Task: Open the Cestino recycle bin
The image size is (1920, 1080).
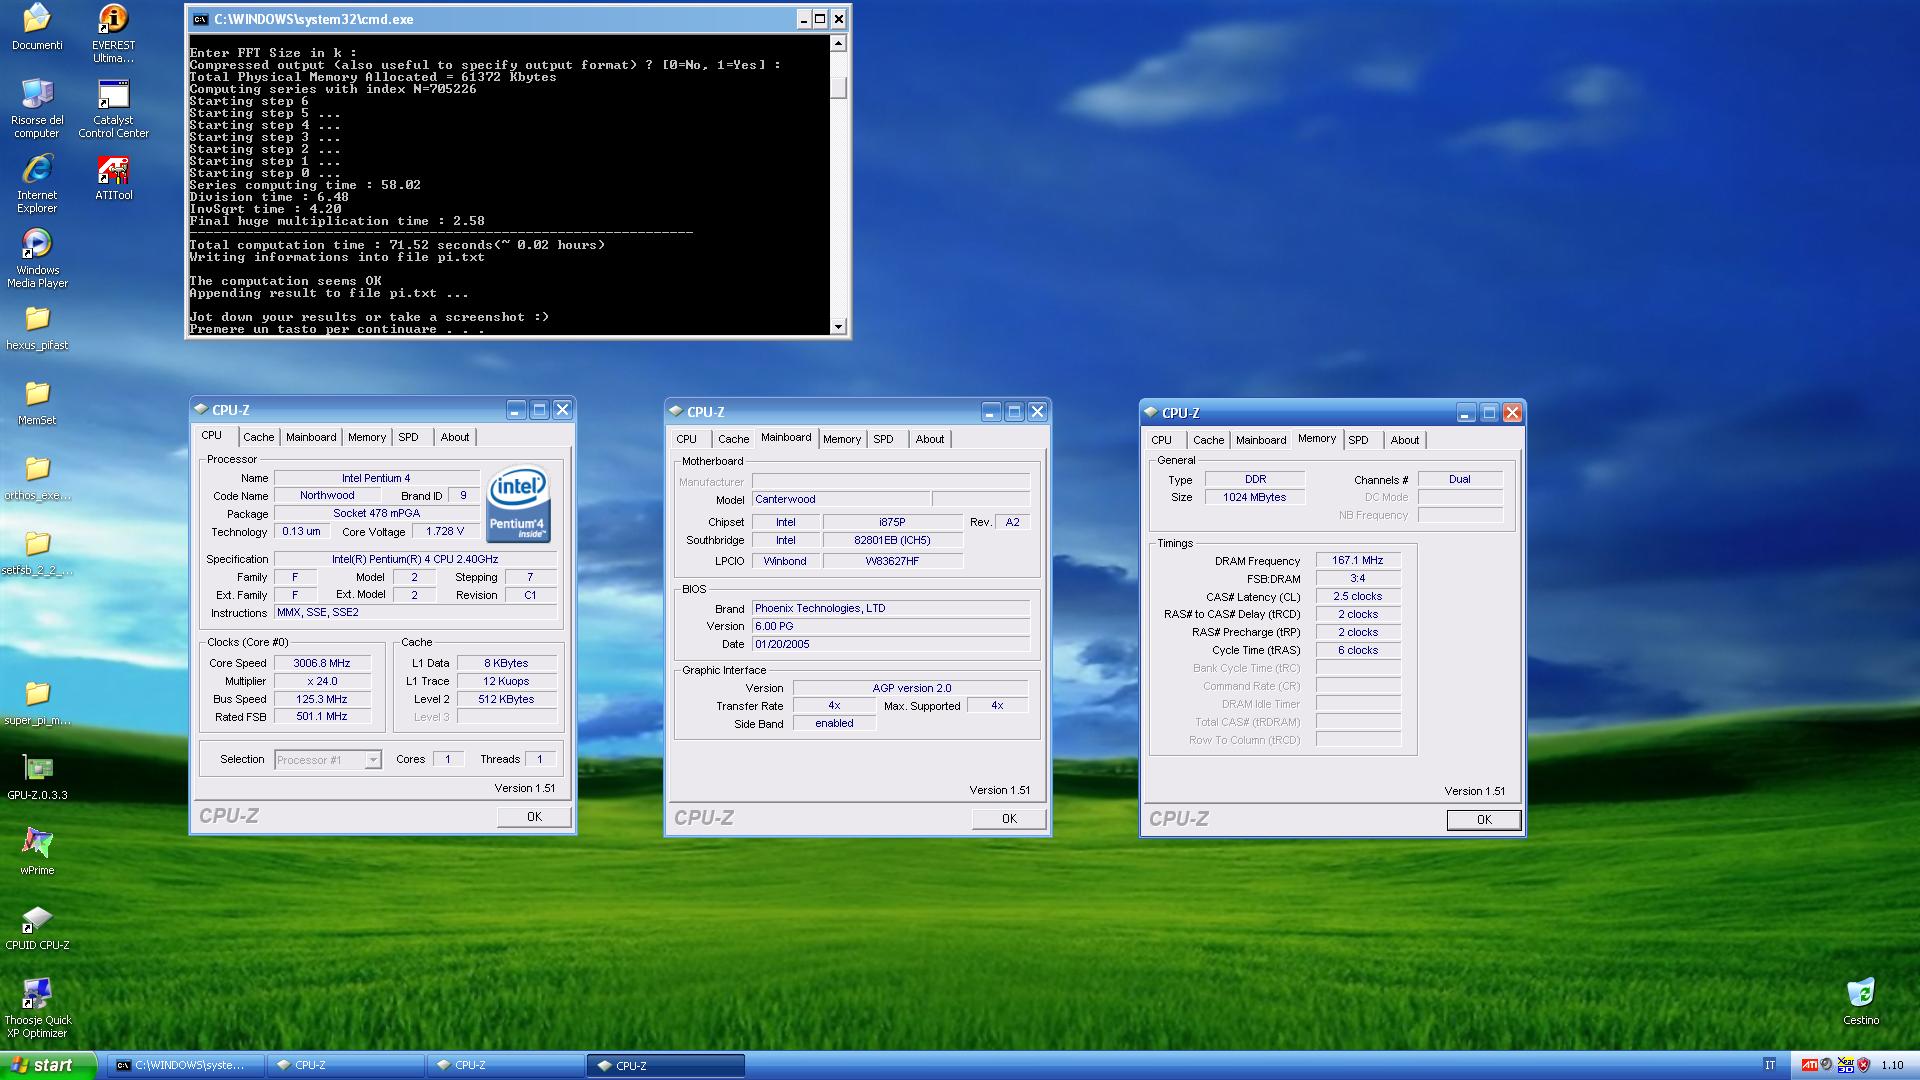Action: [x=1861, y=1002]
